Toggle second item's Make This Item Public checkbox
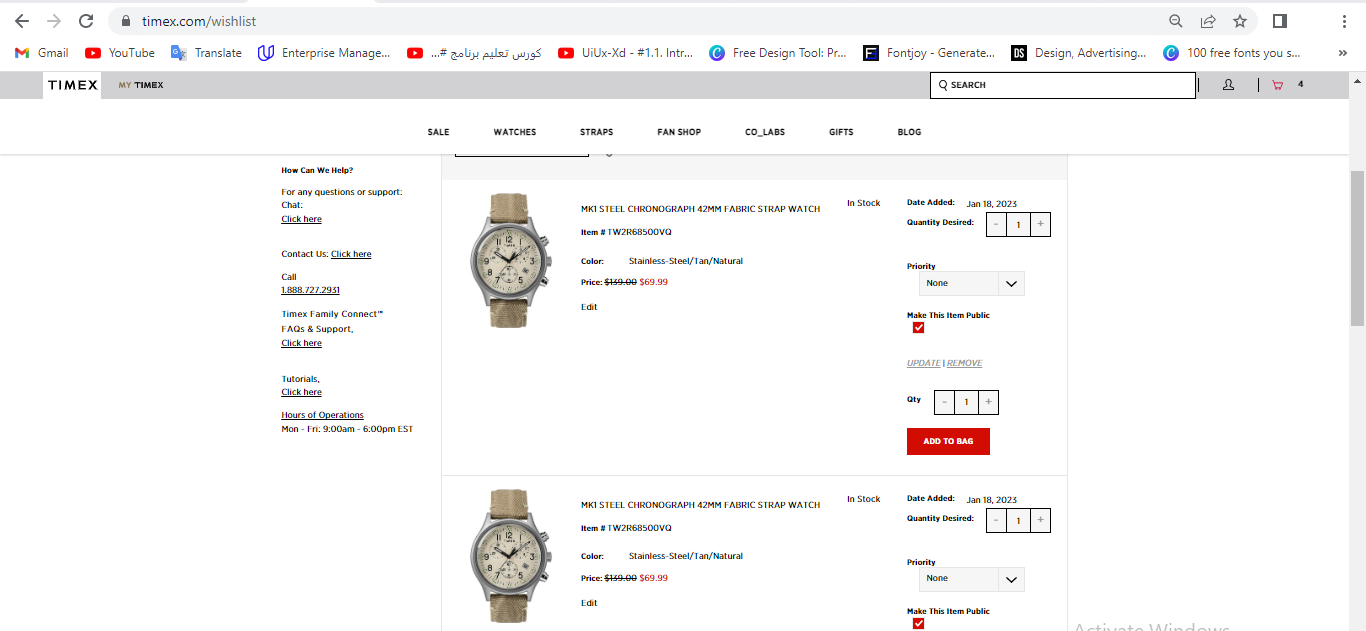 pyautogui.click(x=918, y=623)
